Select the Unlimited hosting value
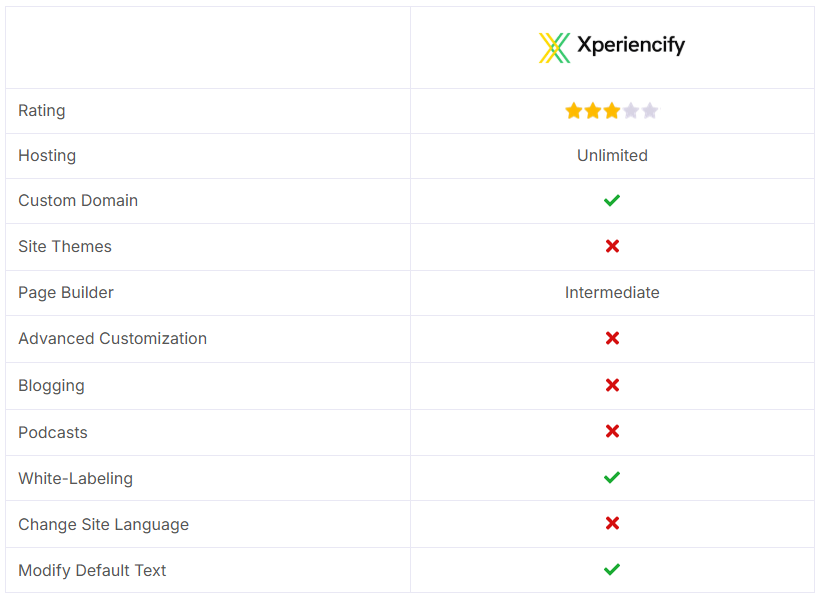 tap(612, 155)
